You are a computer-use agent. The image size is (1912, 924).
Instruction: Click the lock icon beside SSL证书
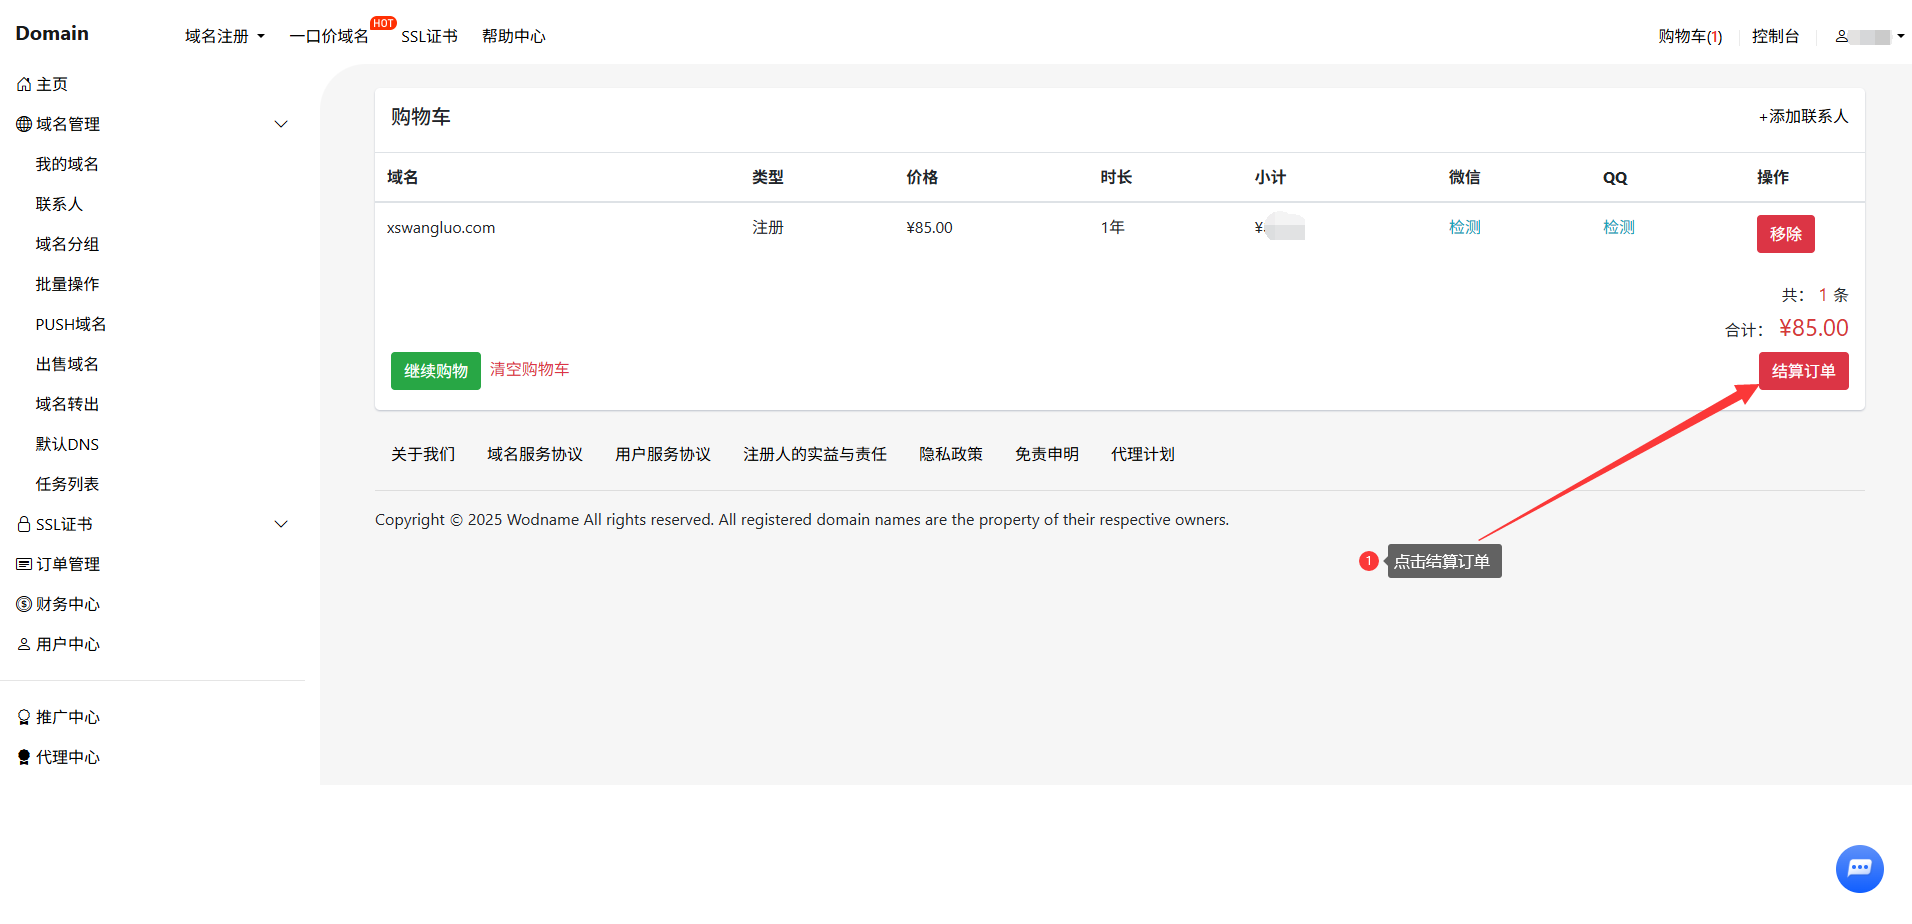coord(24,525)
